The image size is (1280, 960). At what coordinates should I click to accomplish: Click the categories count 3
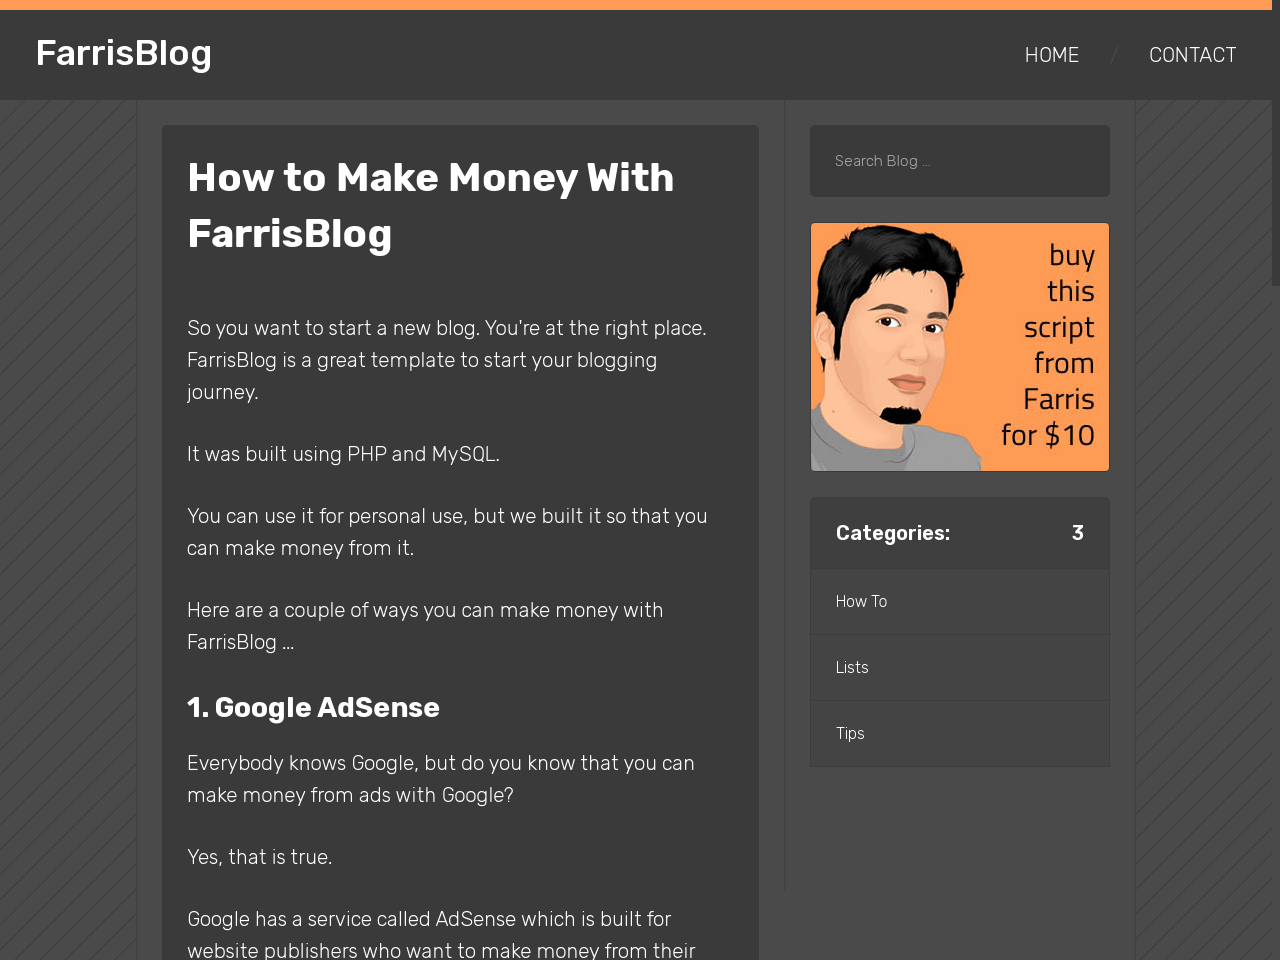[1078, 533]
